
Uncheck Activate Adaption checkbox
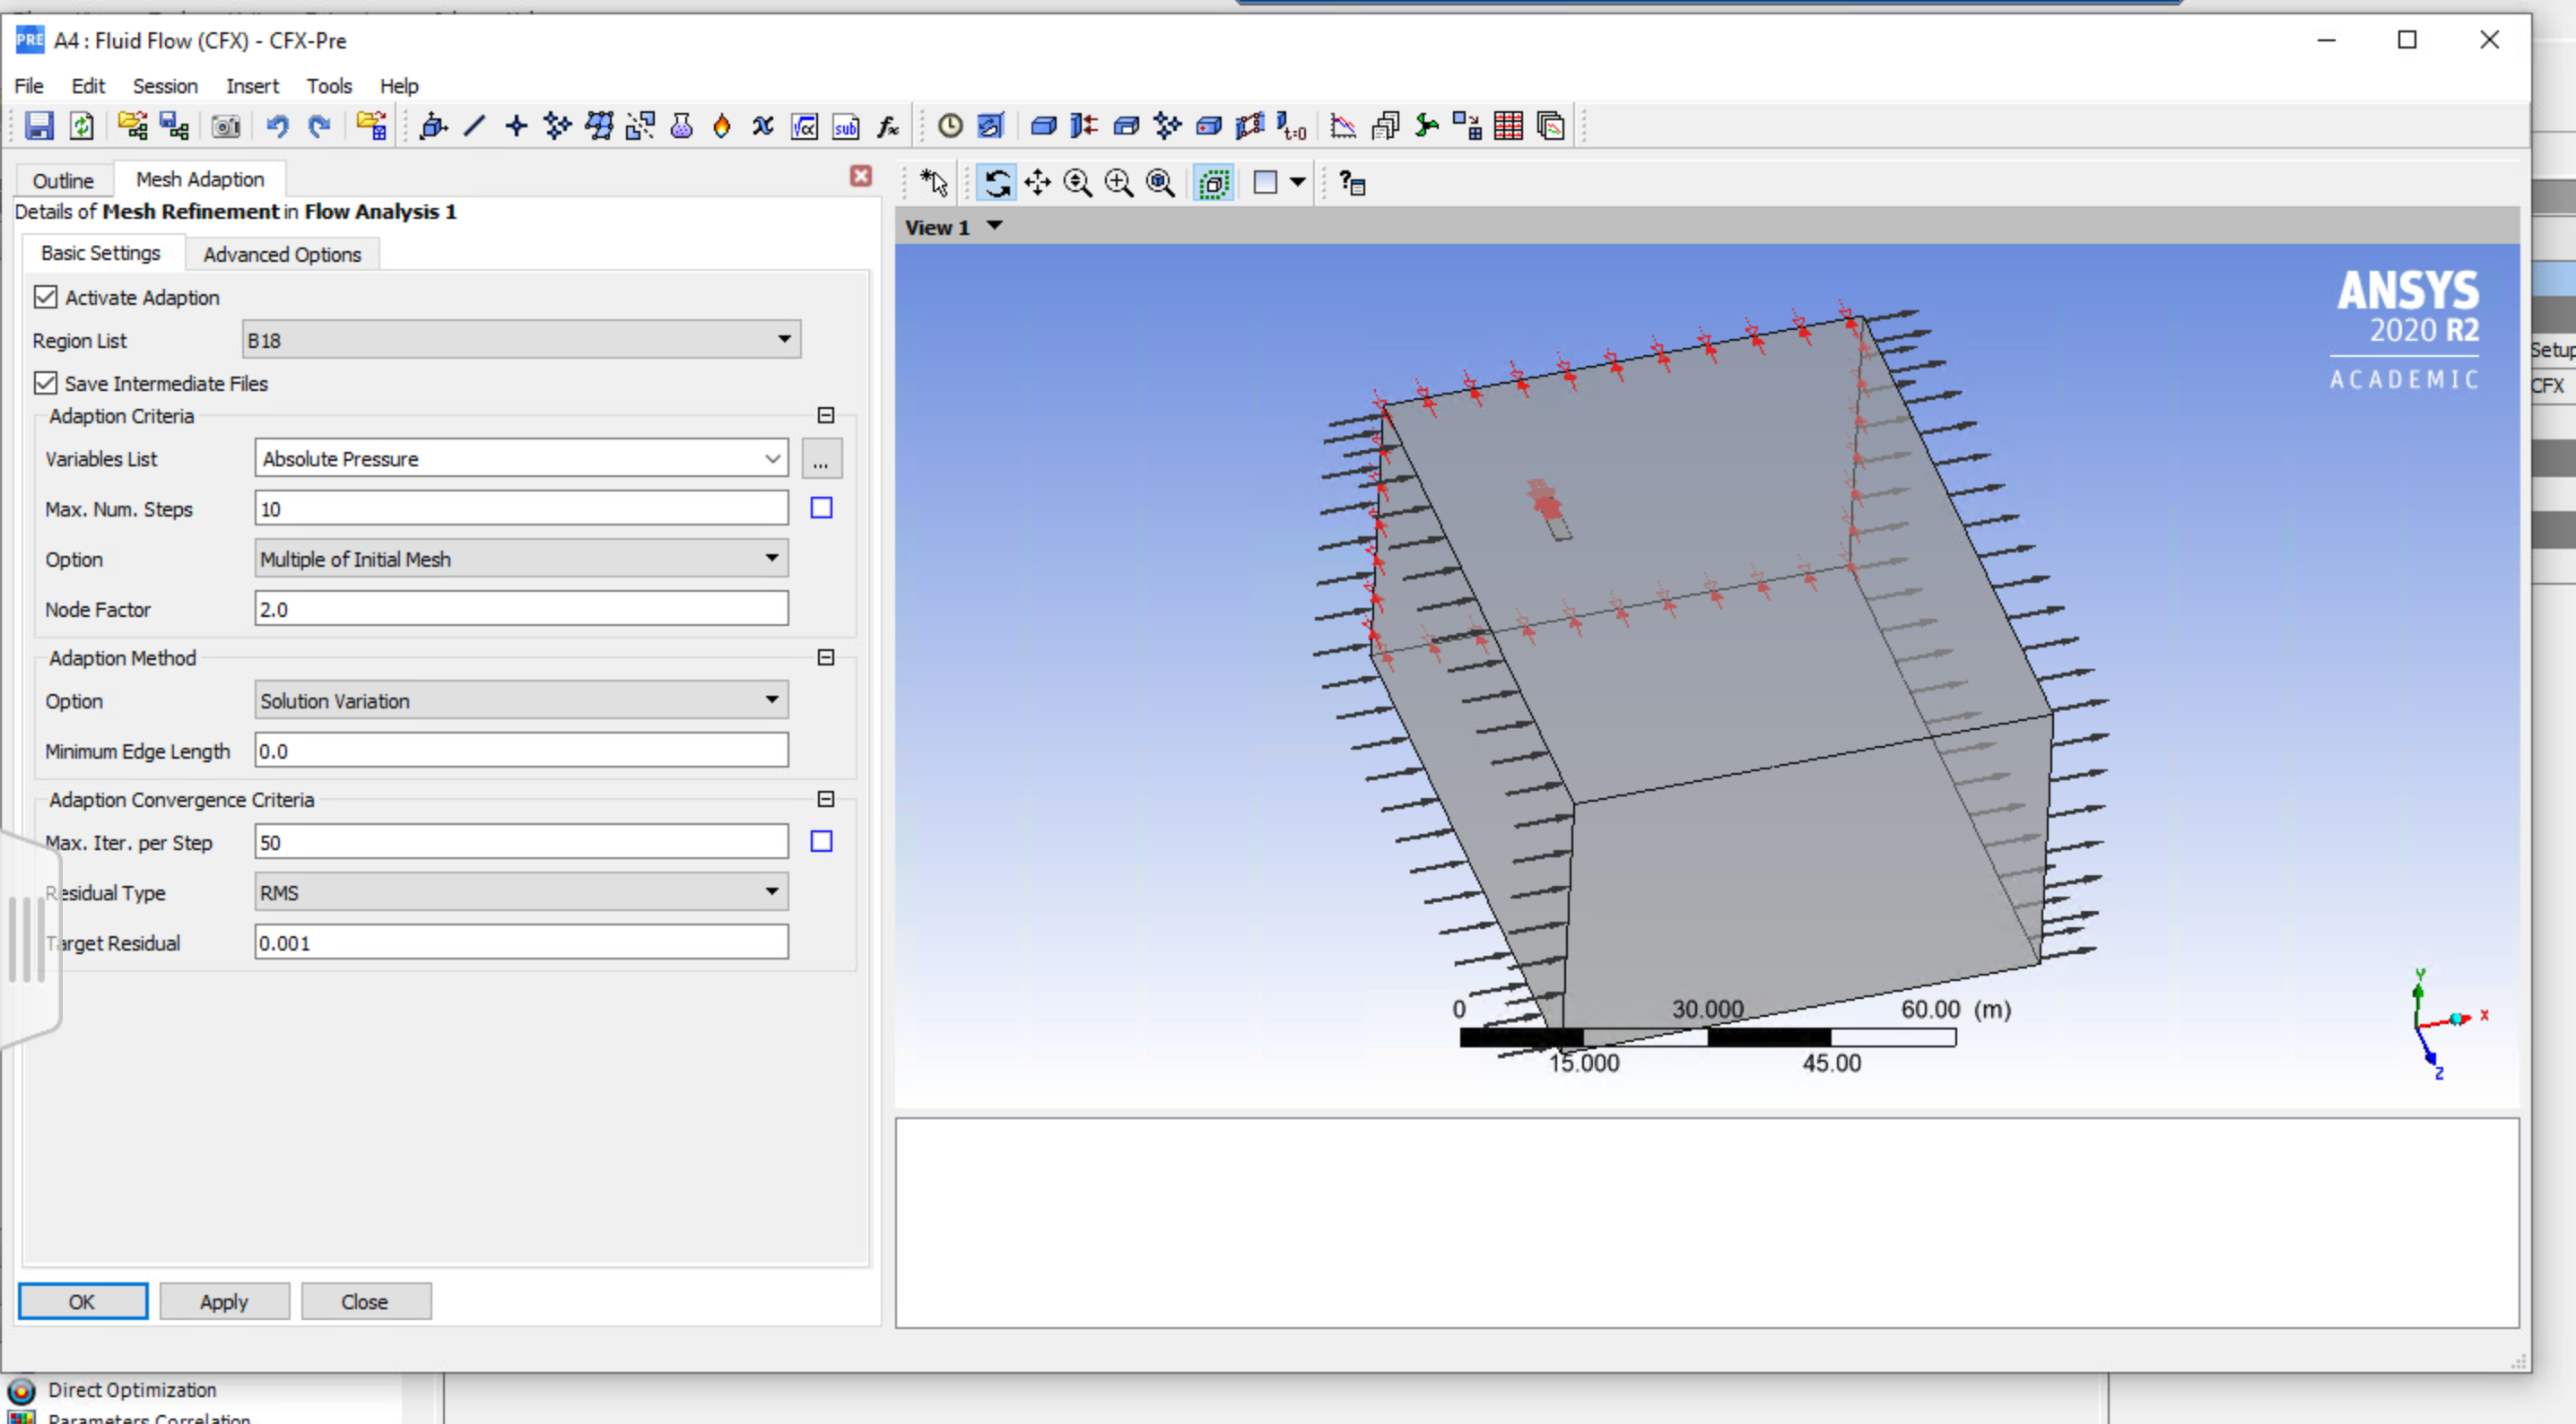[x=46, y=297]
